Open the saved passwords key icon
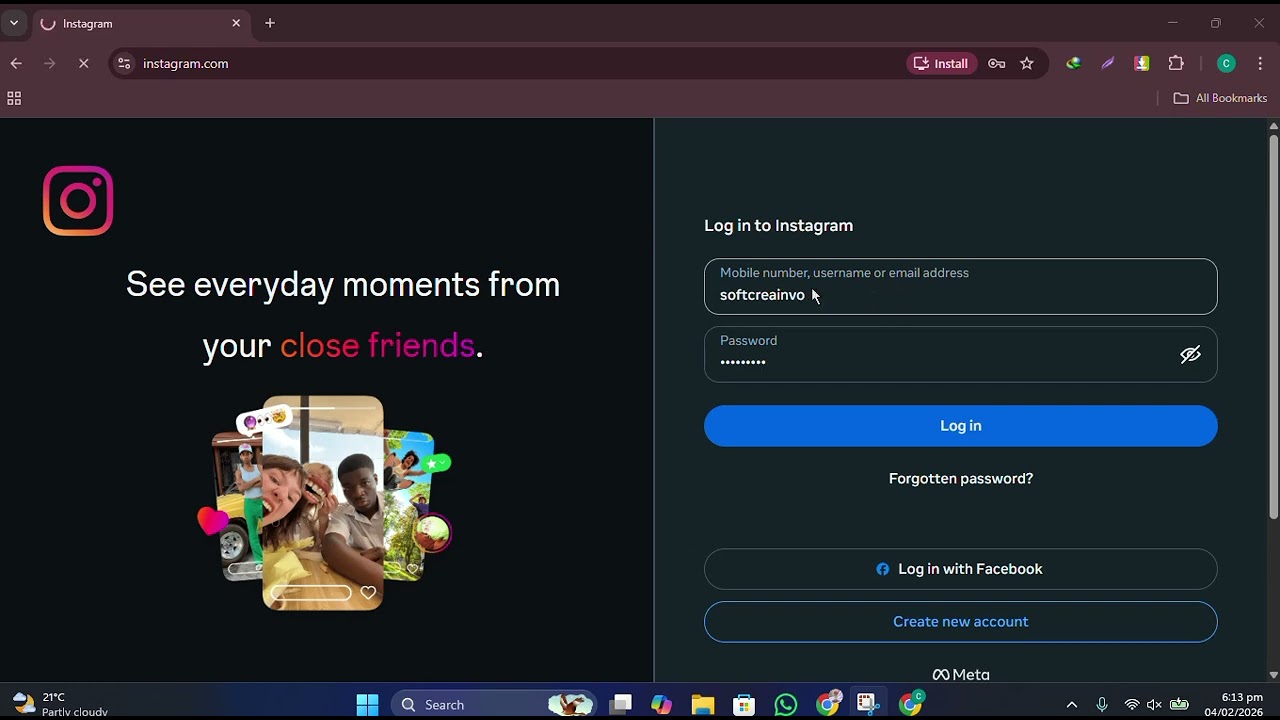This screenshot has width=1280, height=720. 996,63
